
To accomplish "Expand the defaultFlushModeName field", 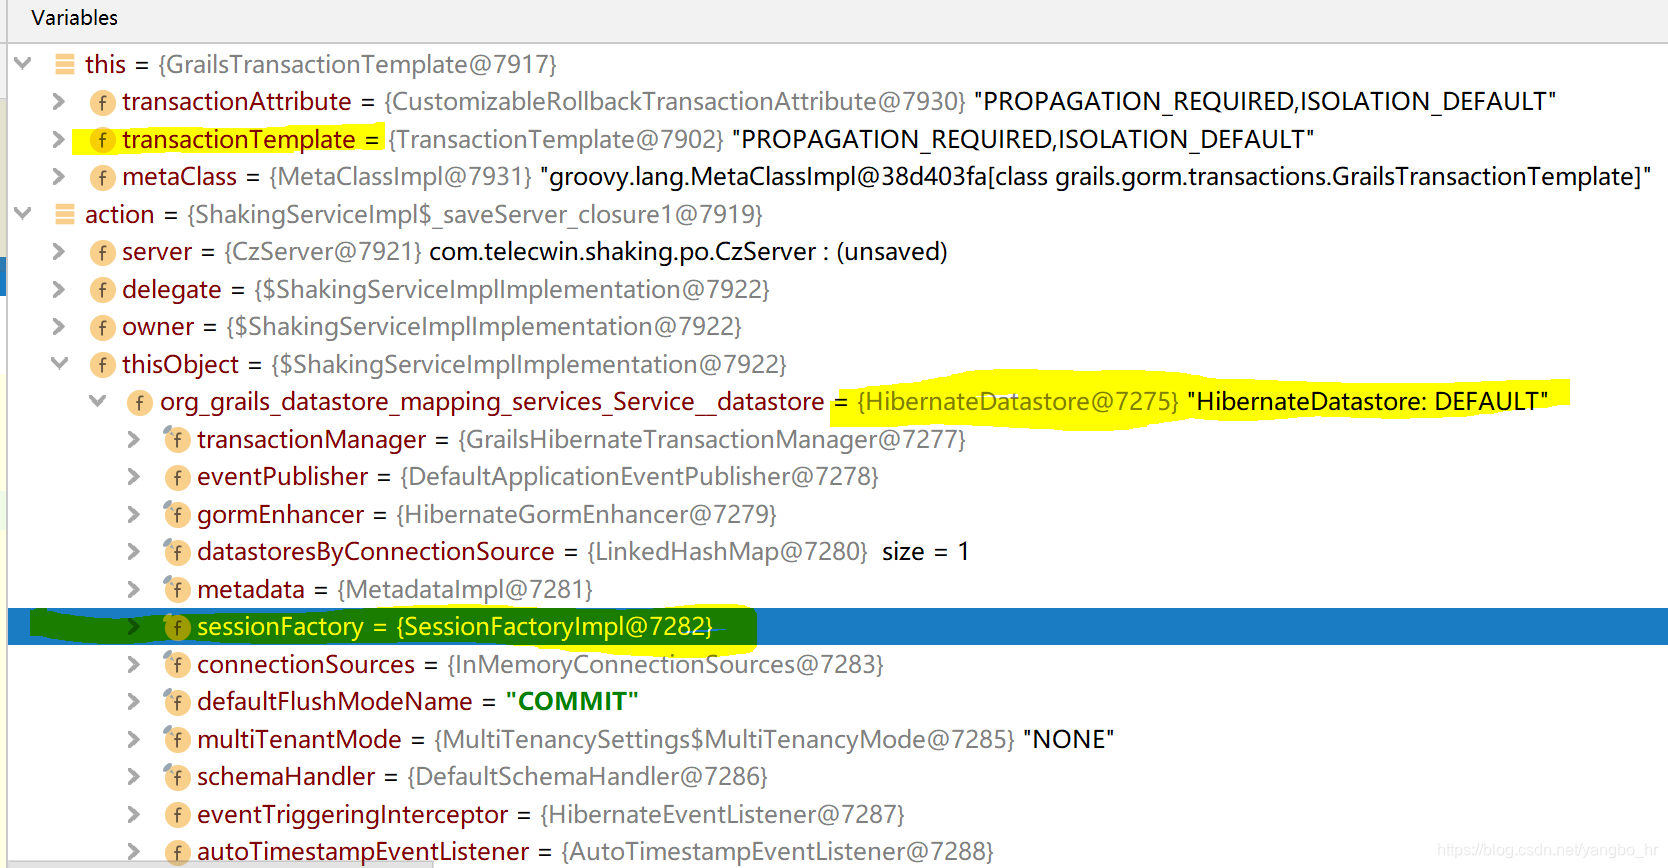I will click(x=134, y=701).
